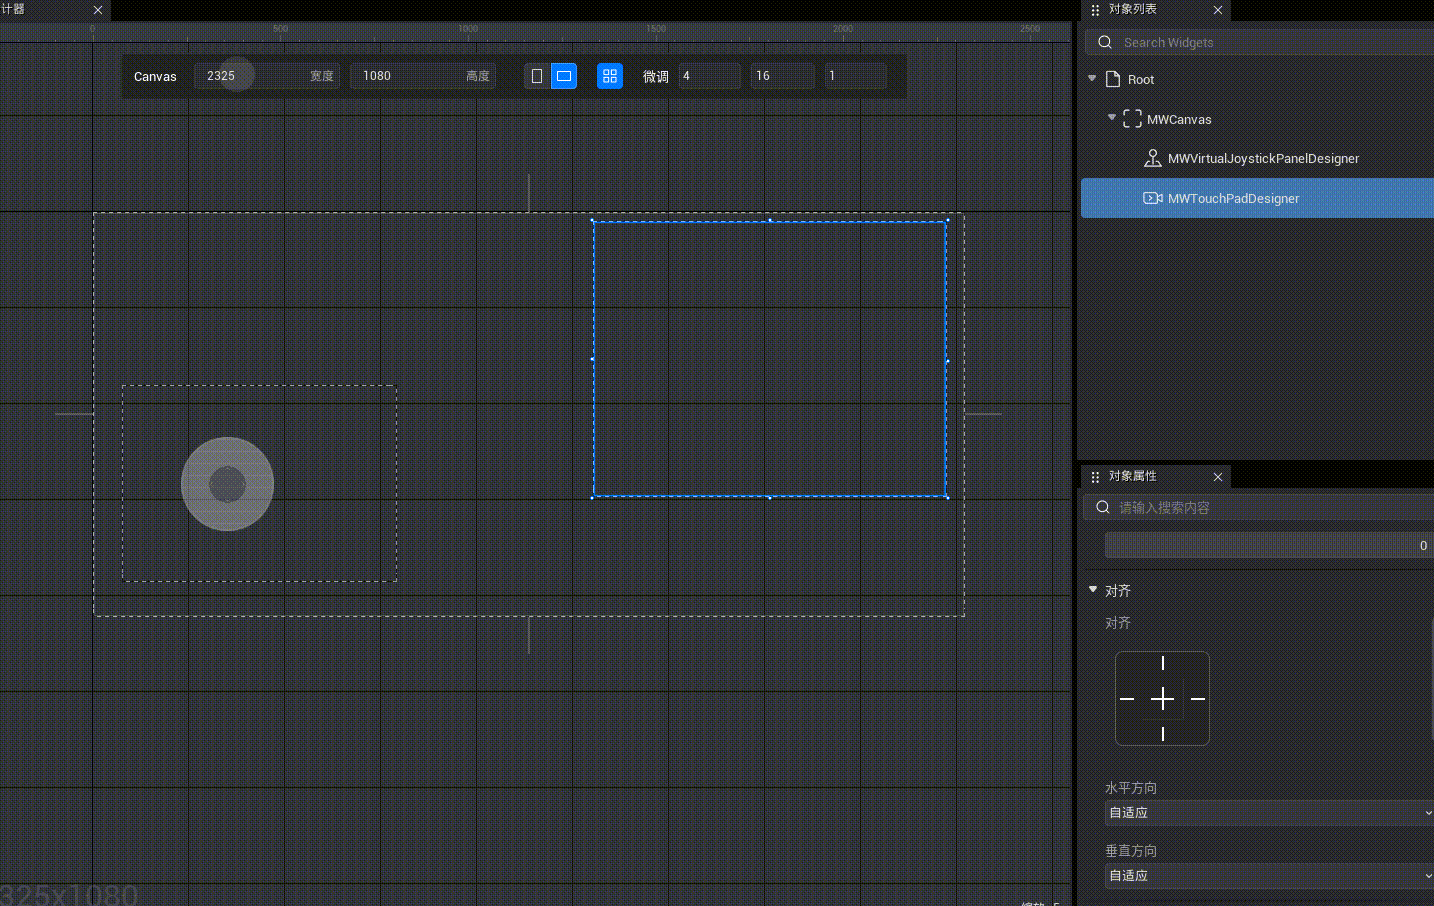Select landscape orientation icon in Canvas toolbar

pyautogui.click(x=564, y=76)
